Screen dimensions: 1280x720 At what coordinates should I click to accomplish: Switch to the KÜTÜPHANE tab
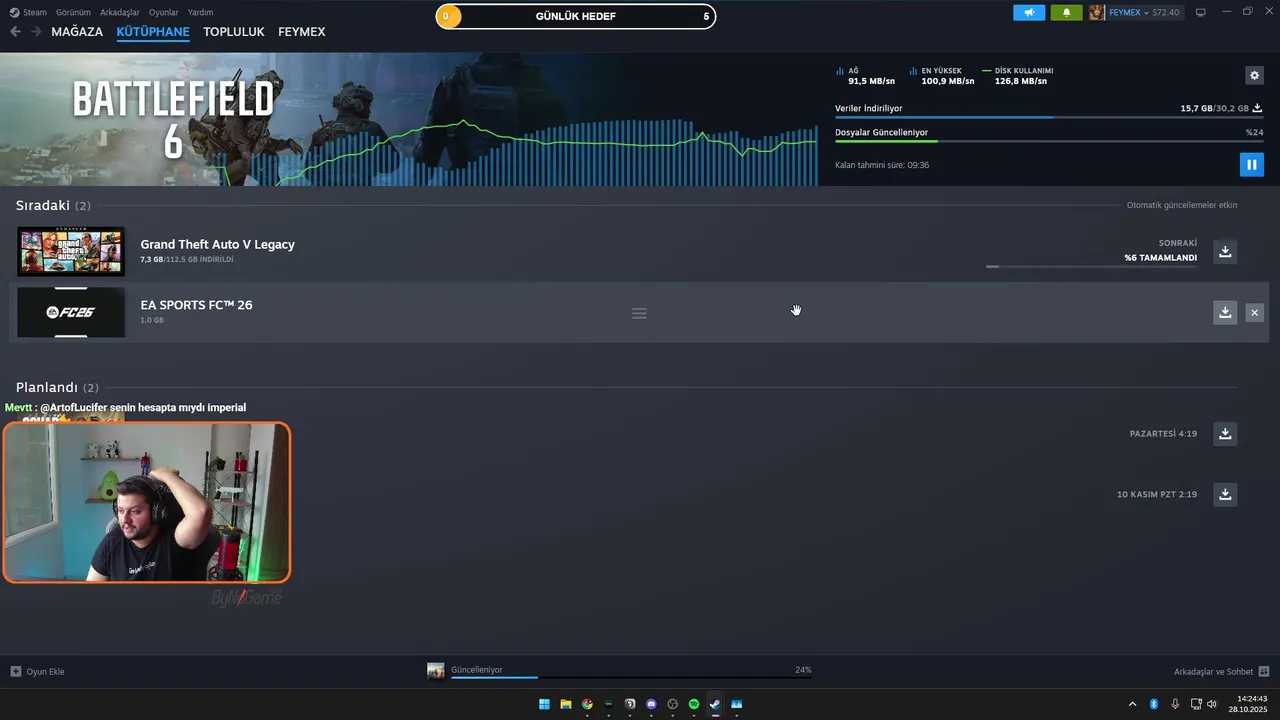(153, 32)
